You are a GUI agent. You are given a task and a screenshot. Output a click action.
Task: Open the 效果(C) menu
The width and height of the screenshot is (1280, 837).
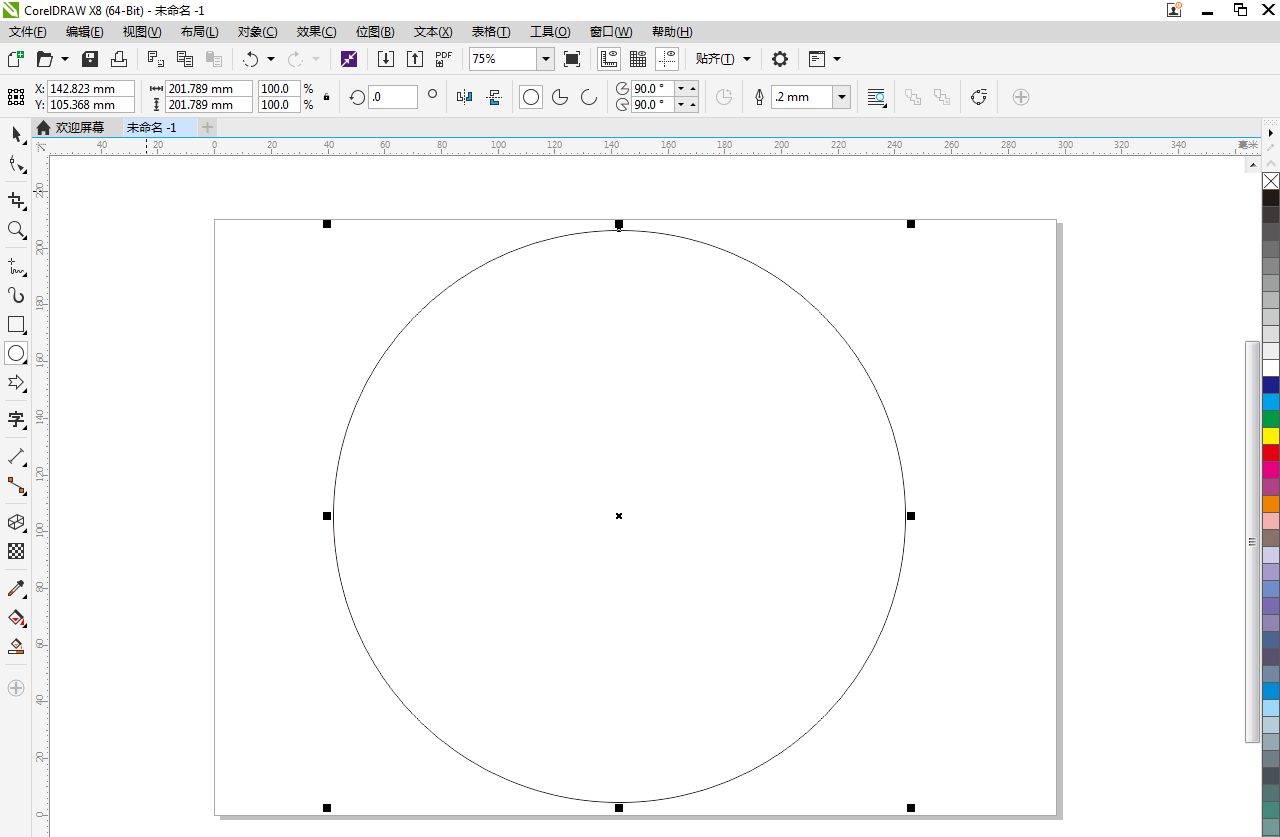pyautogui.click(x=316, y=32)
